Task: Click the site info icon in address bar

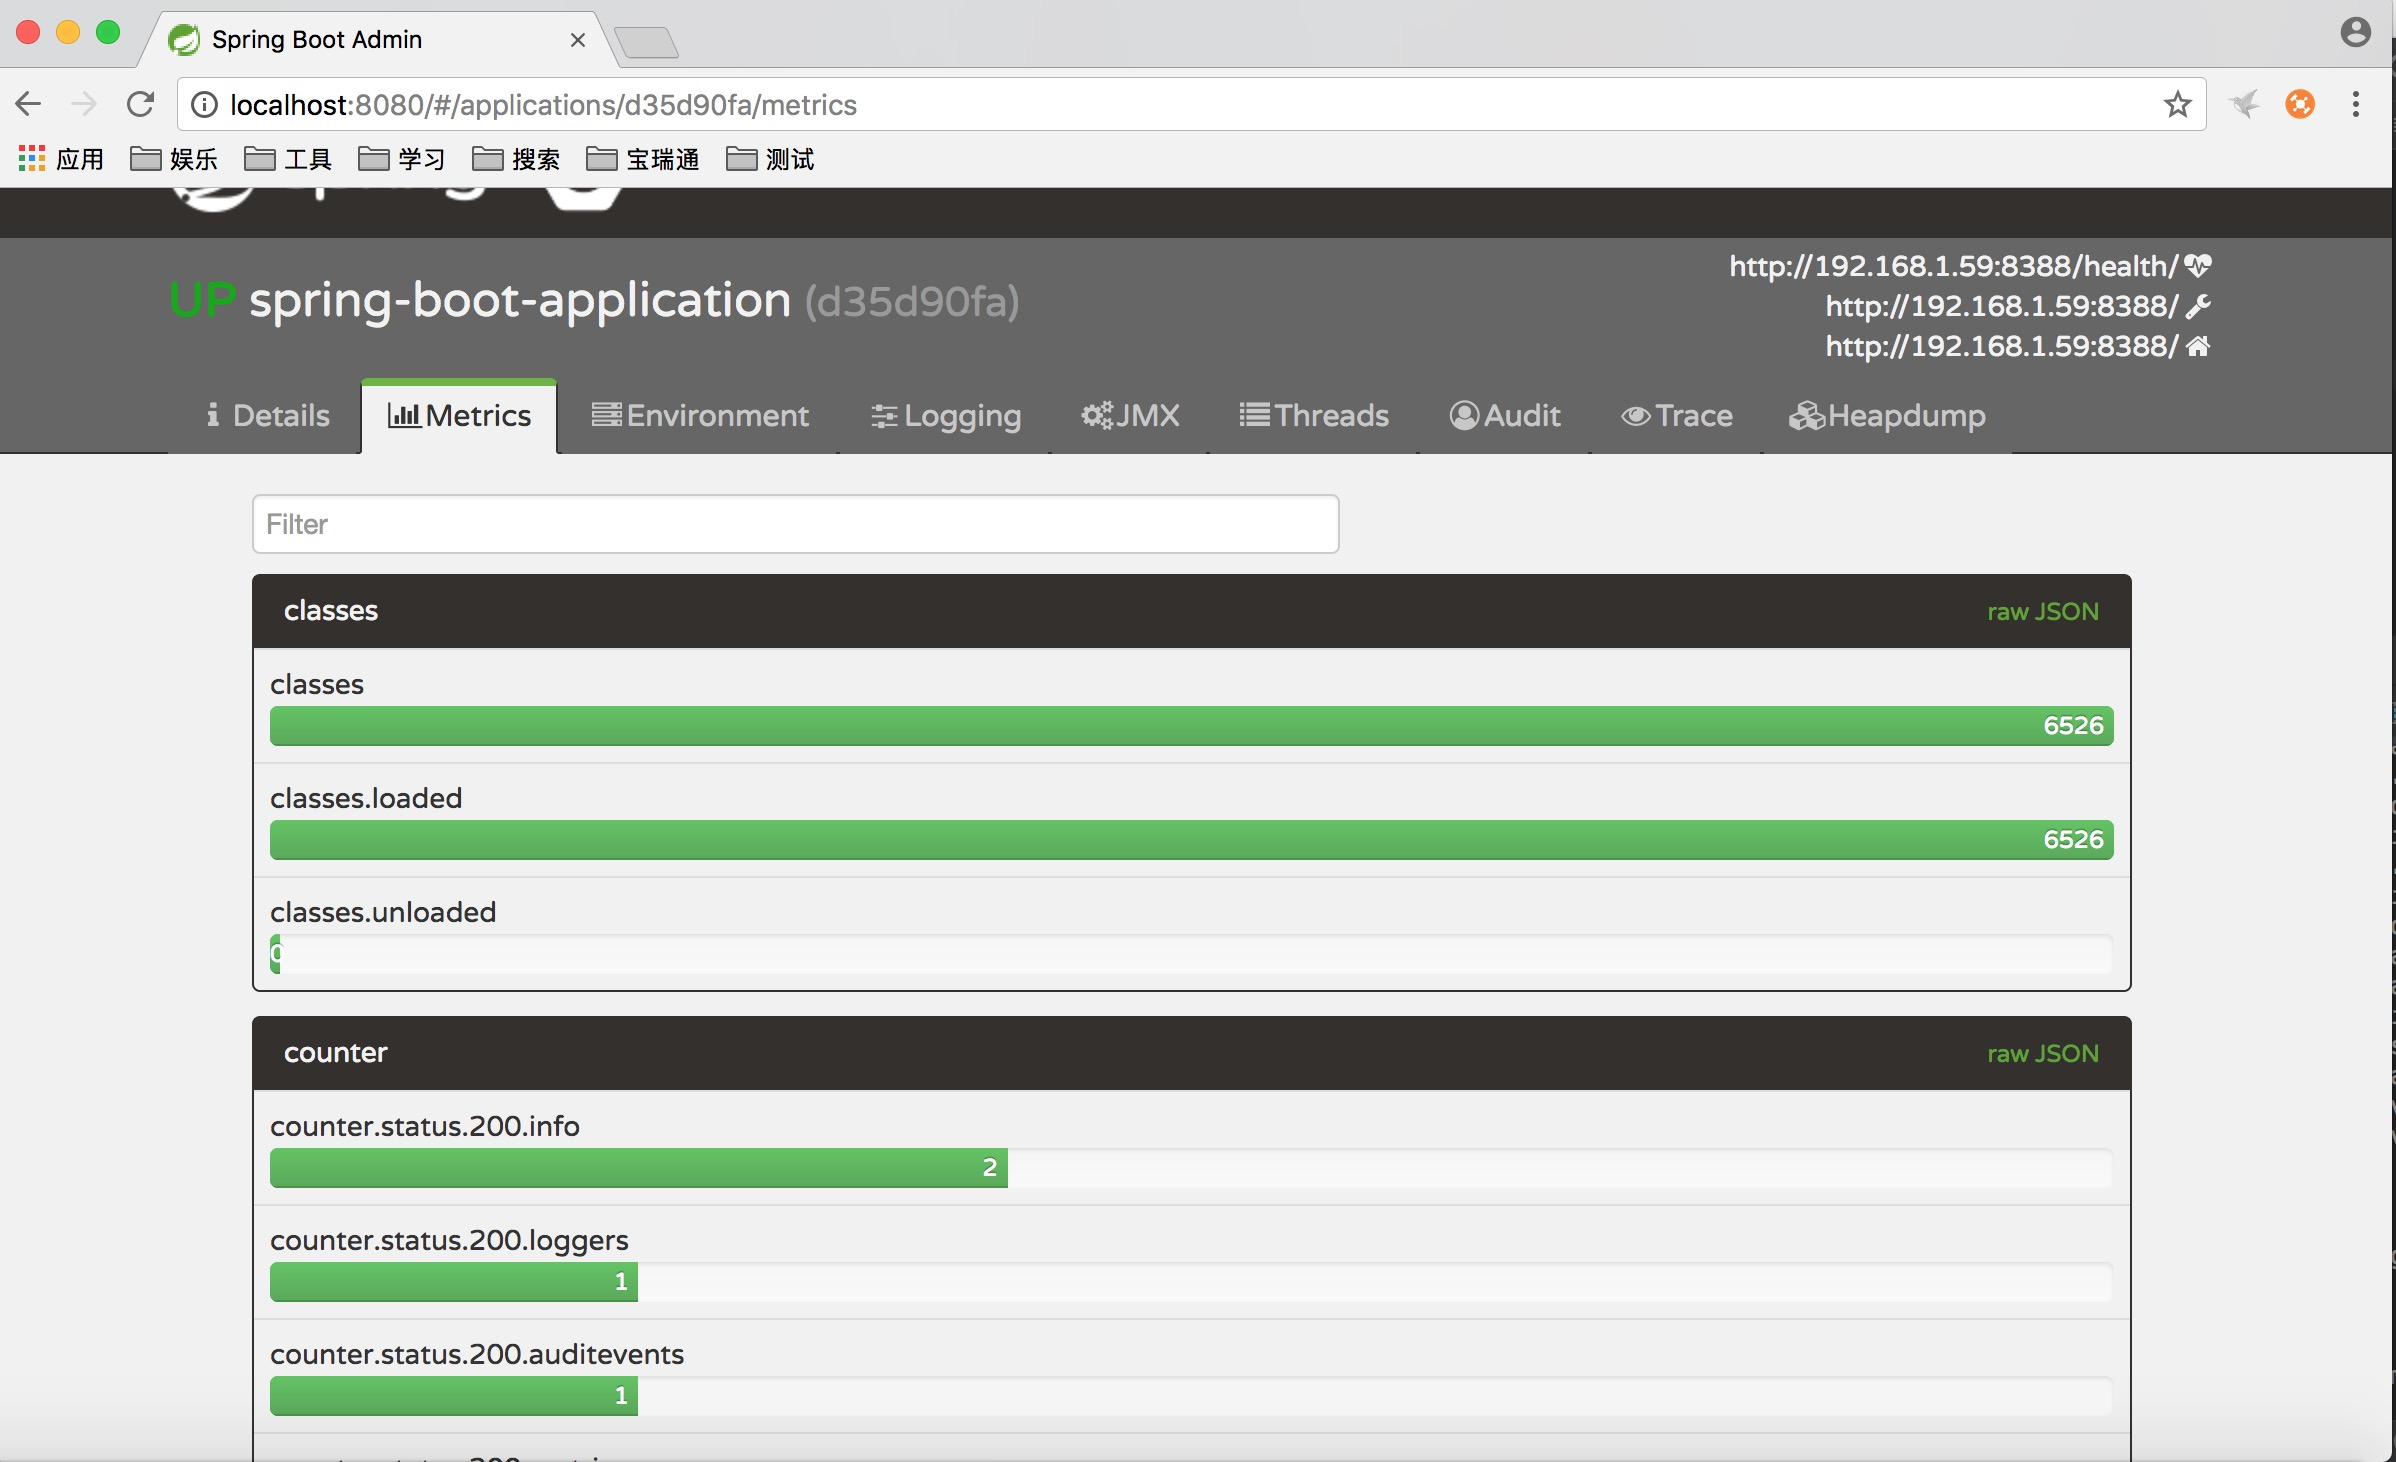Action: (x=204, y=104)
